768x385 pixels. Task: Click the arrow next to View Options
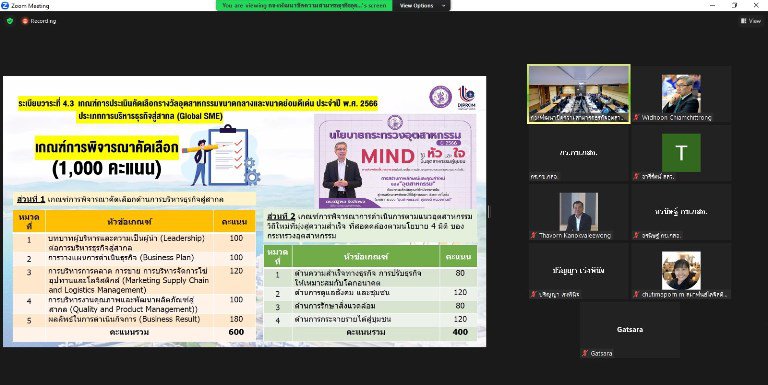pyautogui.click(x=444, y=5)
